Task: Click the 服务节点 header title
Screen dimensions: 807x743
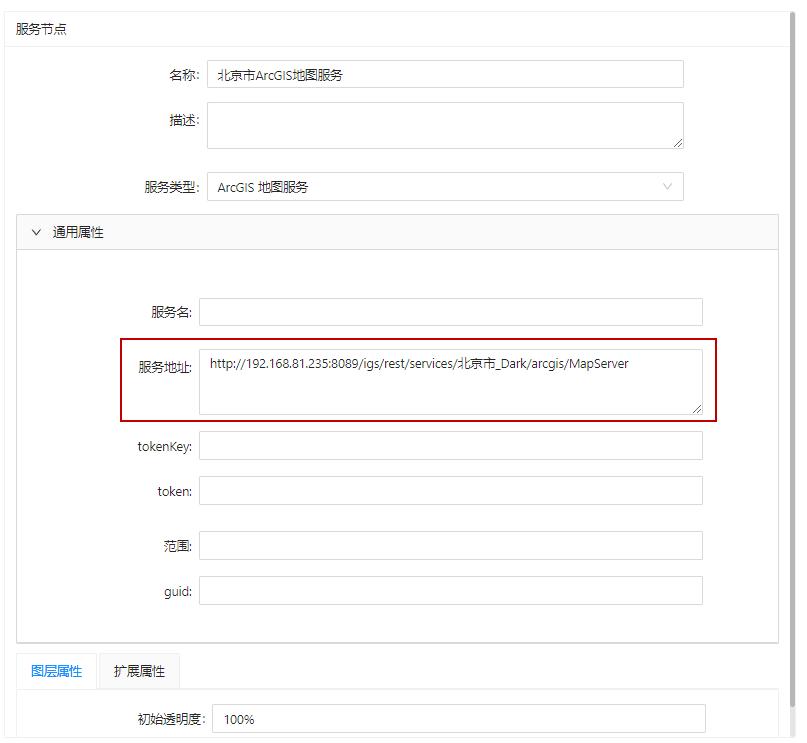Action: coord(41,29)
